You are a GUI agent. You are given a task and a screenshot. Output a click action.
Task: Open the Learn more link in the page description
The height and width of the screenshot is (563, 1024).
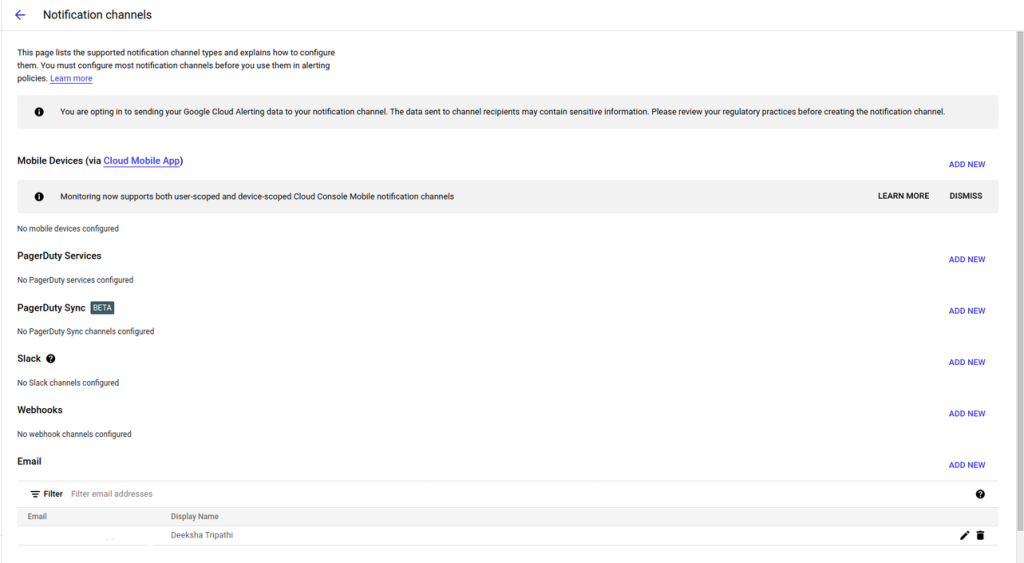71,79
